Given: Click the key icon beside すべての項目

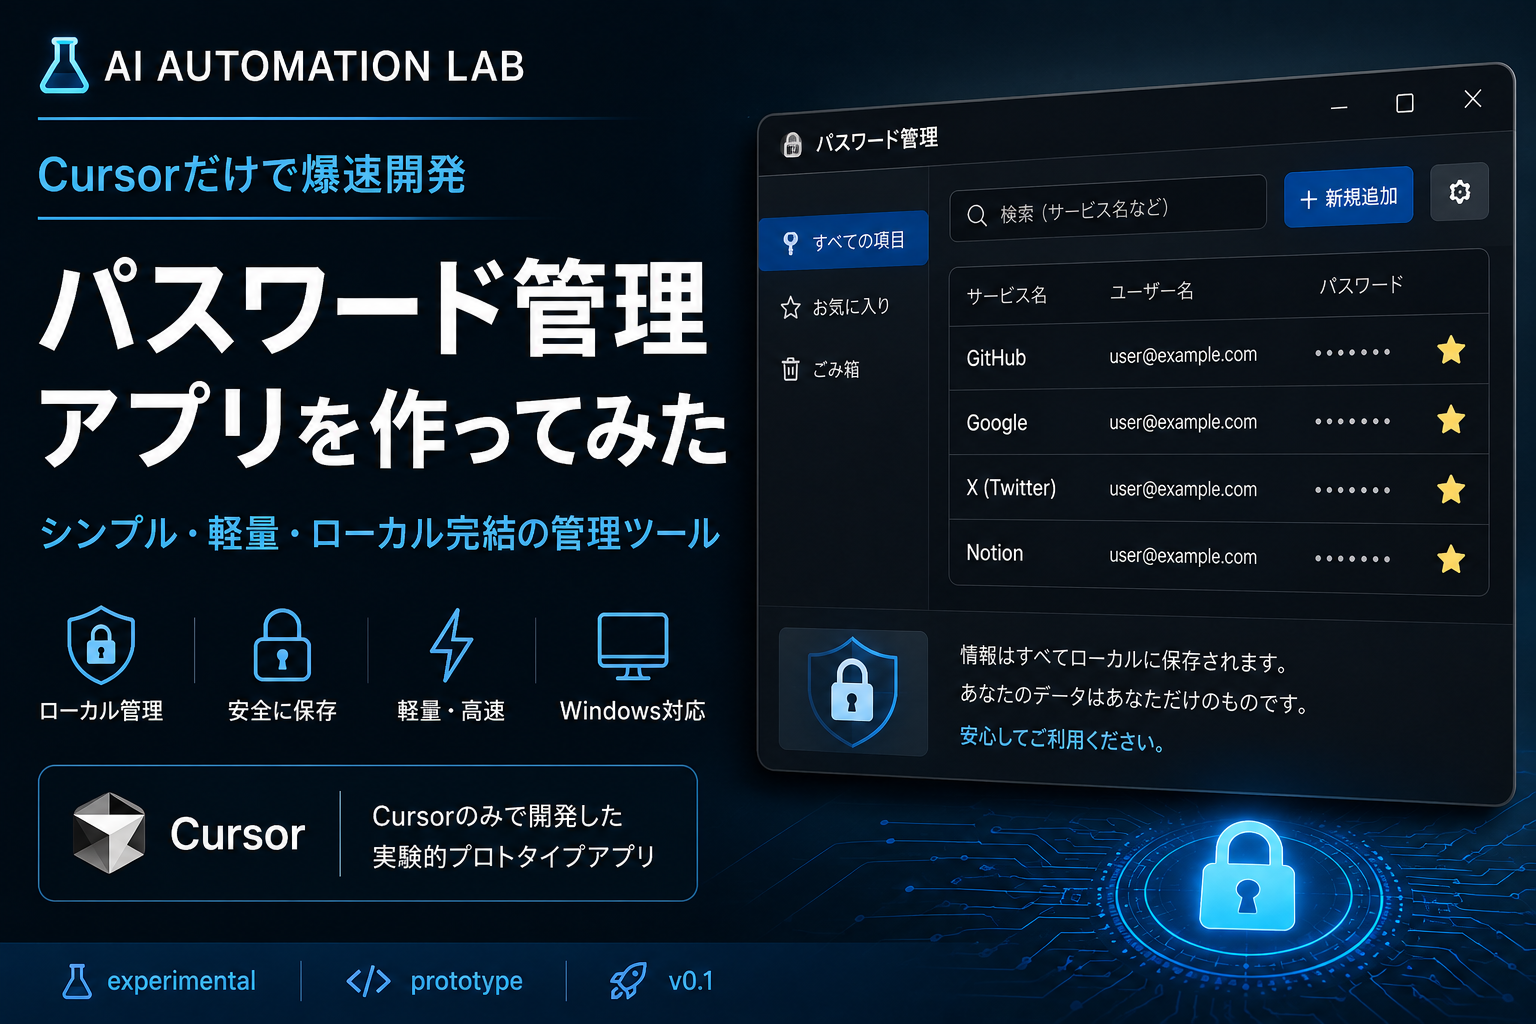Looking at the screenshot, I should pos(790,243).
